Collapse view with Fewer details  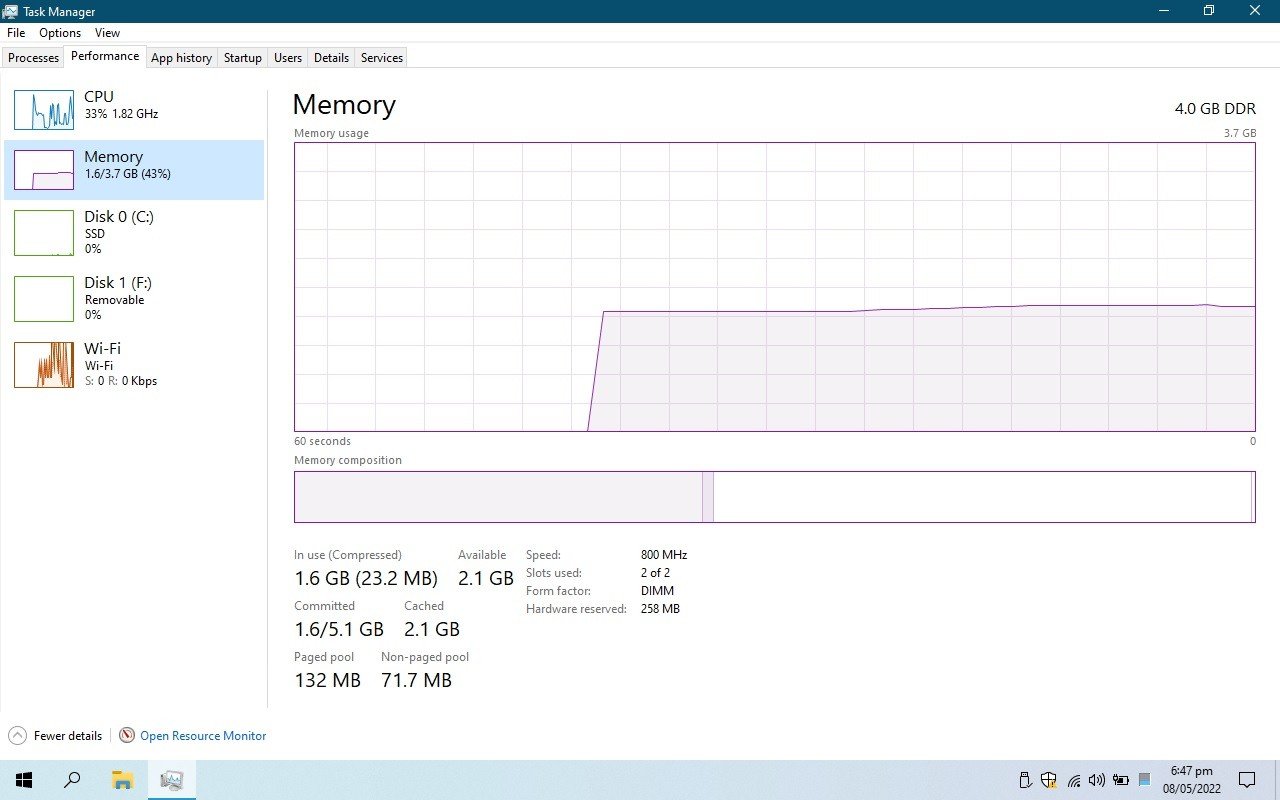click(x=56, y=735)
